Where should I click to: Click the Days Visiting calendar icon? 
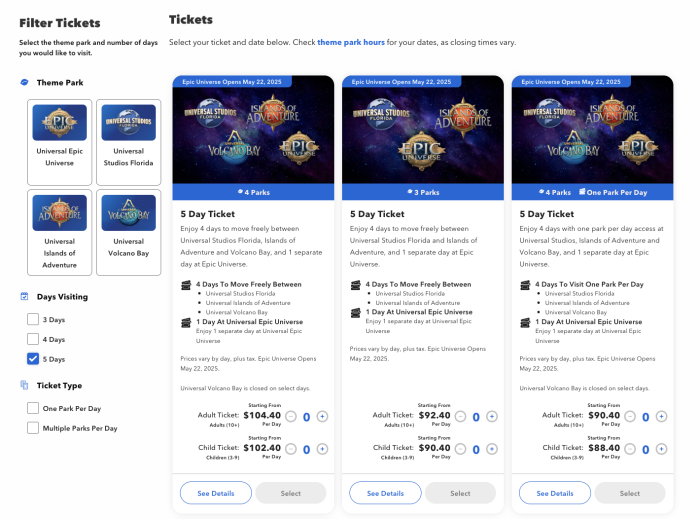pos(25,296)
